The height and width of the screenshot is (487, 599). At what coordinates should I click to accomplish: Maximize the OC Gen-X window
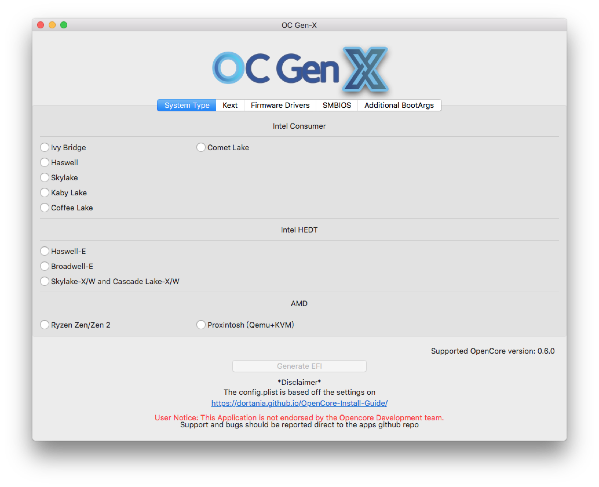click(x=64, y=25)
